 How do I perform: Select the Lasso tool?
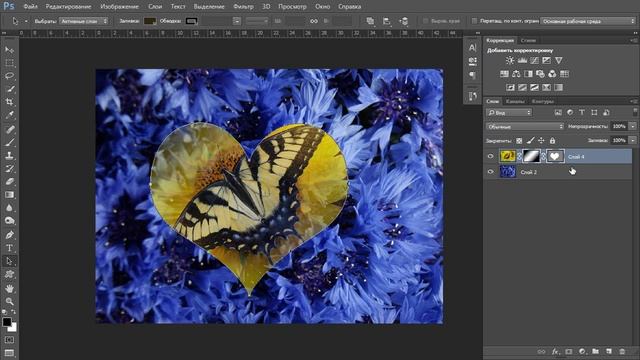click(x=9, y=76)
